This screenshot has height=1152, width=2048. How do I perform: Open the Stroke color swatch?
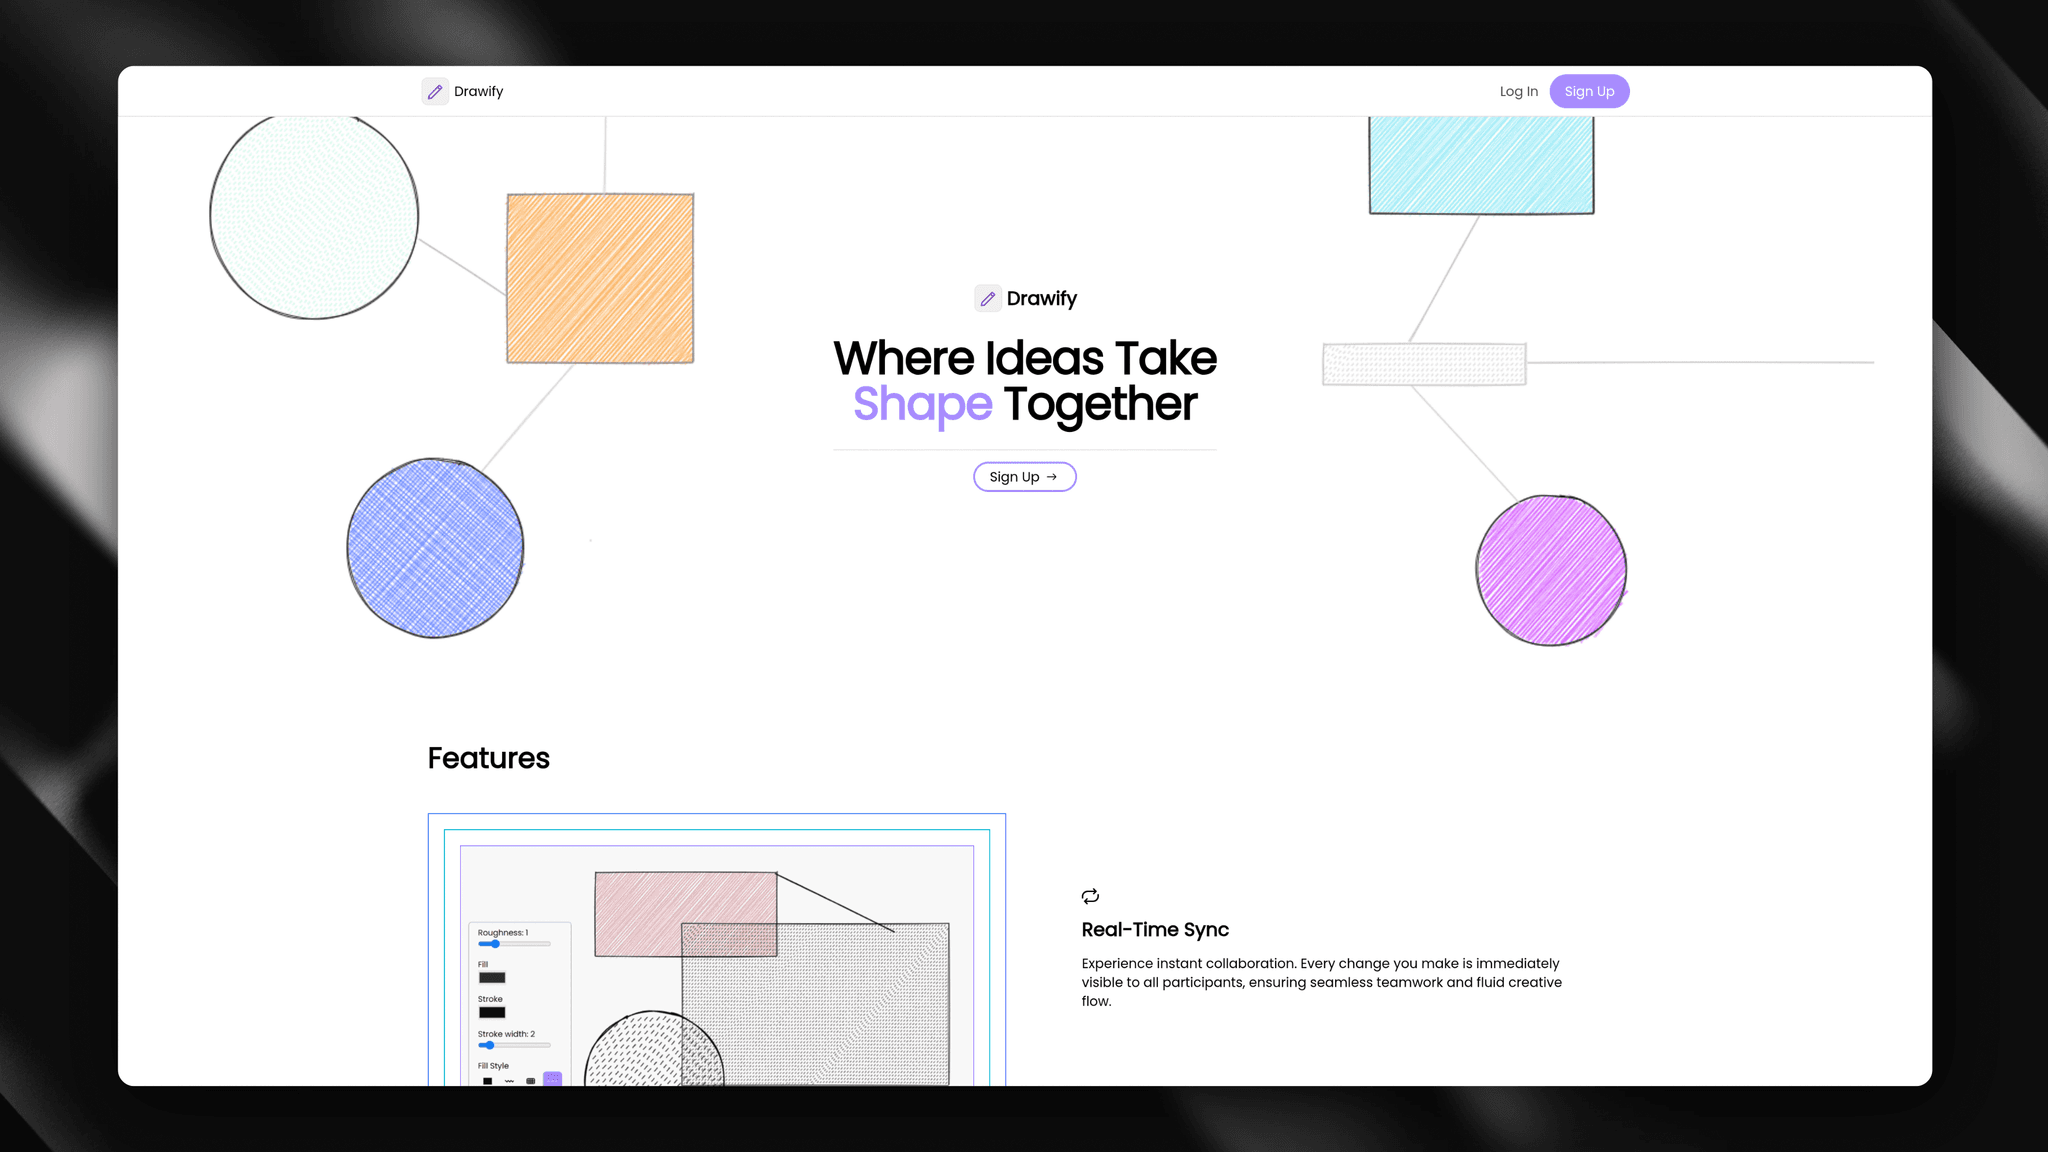tap(492, 1013)
